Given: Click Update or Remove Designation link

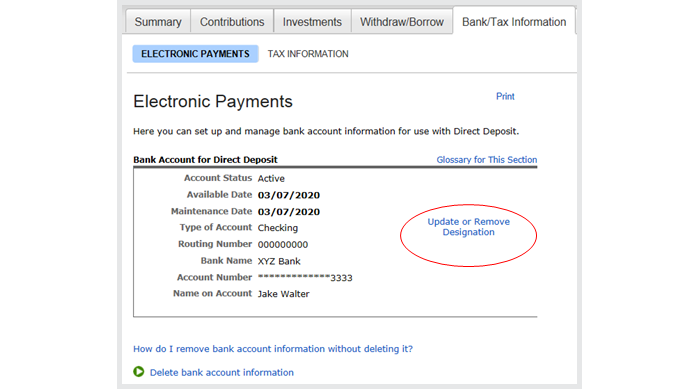Looking at the screenshot, I should [x=468, y=227].
